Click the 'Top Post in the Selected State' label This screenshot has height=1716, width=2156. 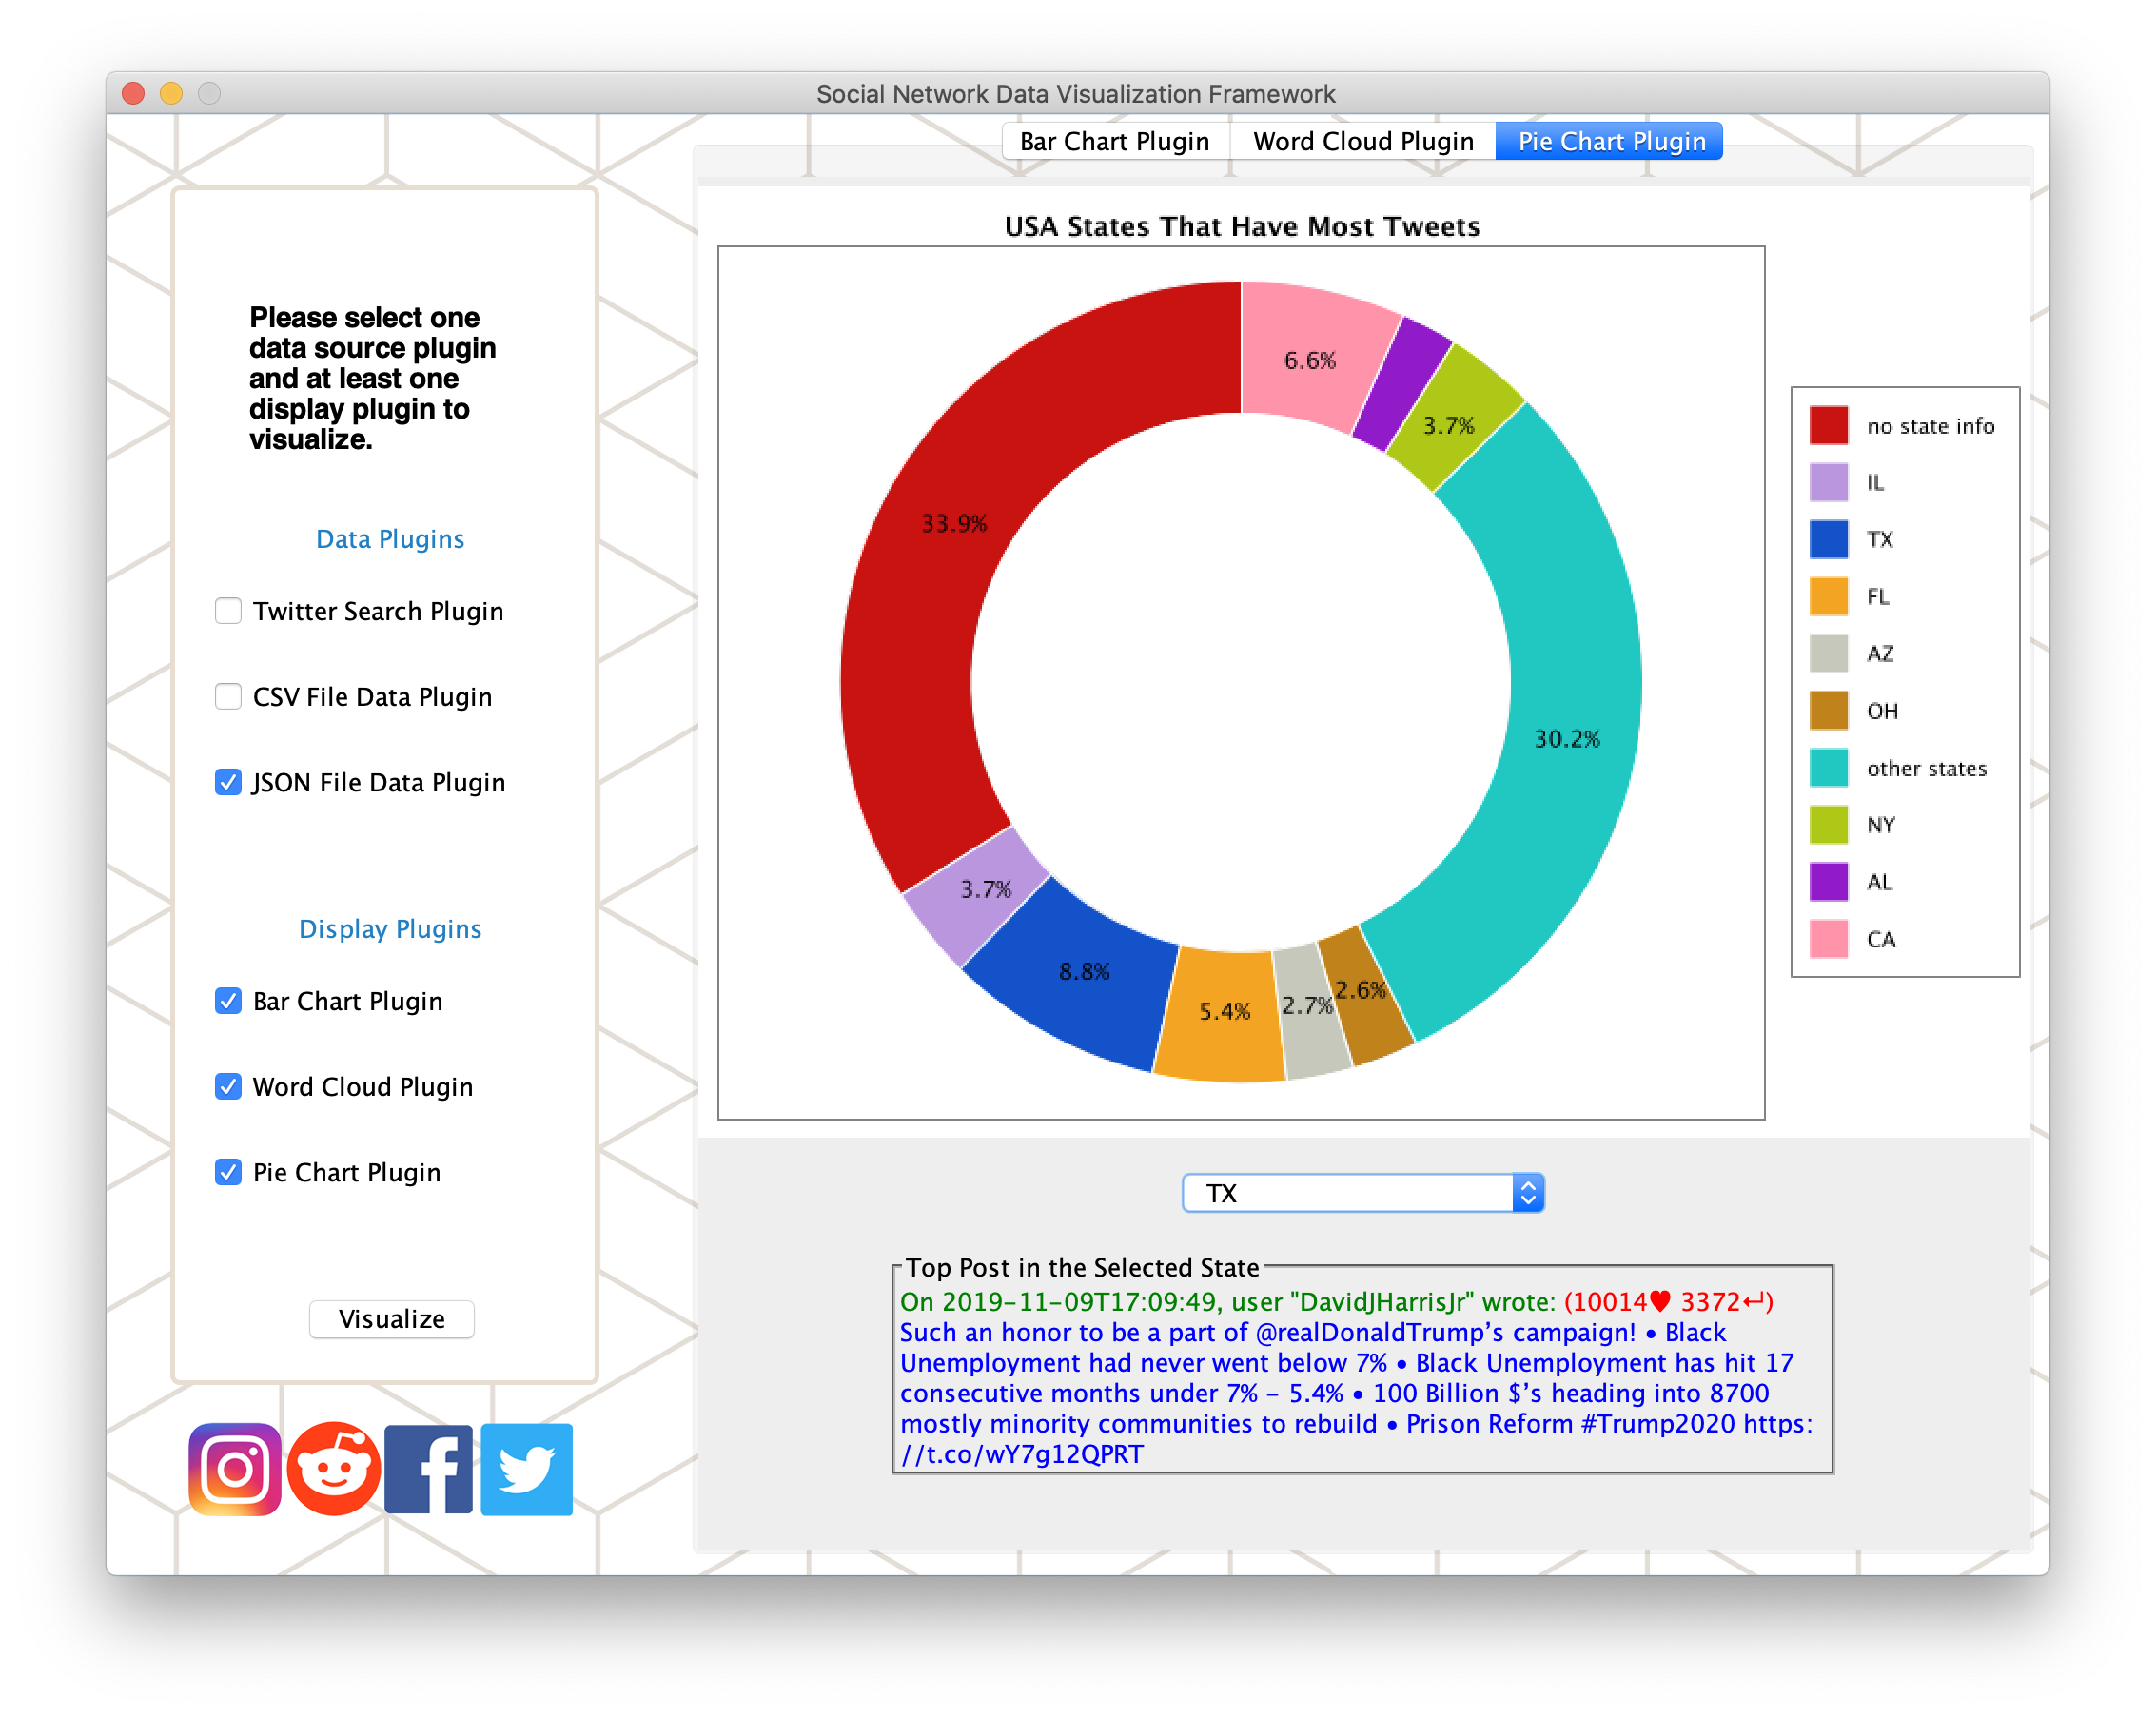1082,1267
